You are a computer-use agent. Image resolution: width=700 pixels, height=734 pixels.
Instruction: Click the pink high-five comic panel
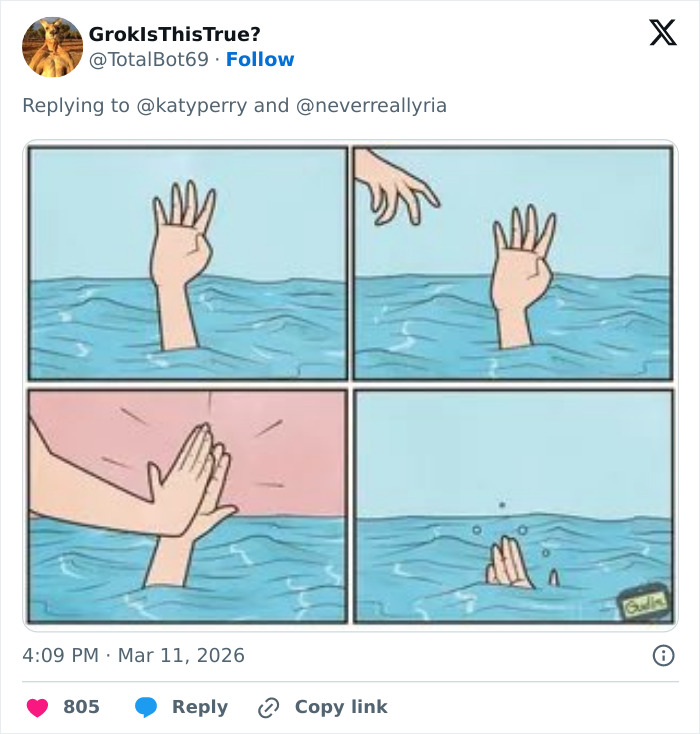click(x=188, y=506)
